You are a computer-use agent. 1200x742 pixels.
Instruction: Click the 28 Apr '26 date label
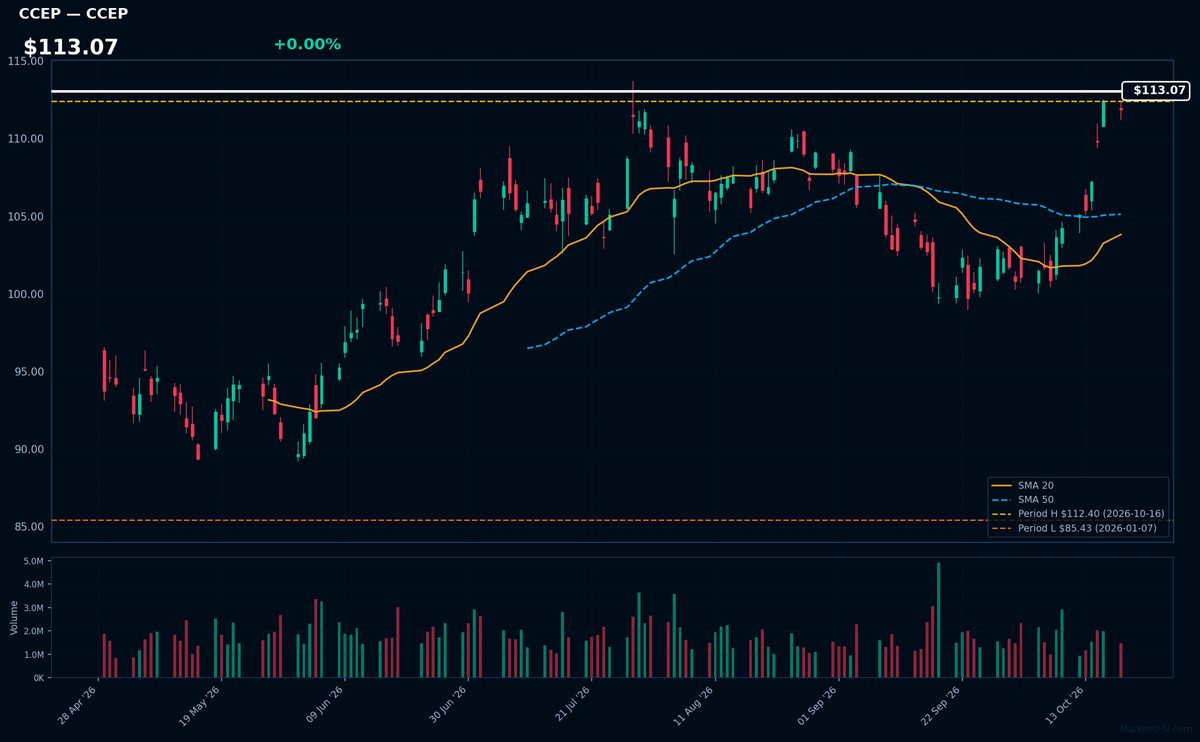pos(78,705)
